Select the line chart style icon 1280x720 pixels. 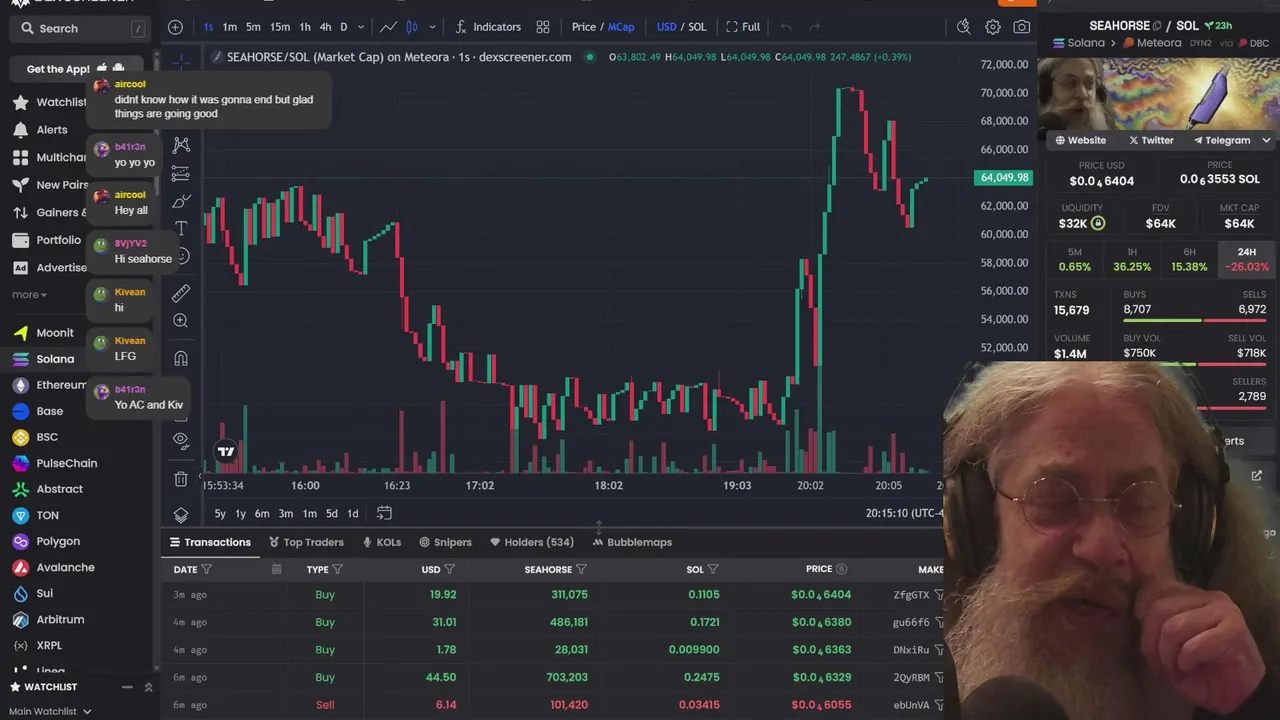(388, 27)
